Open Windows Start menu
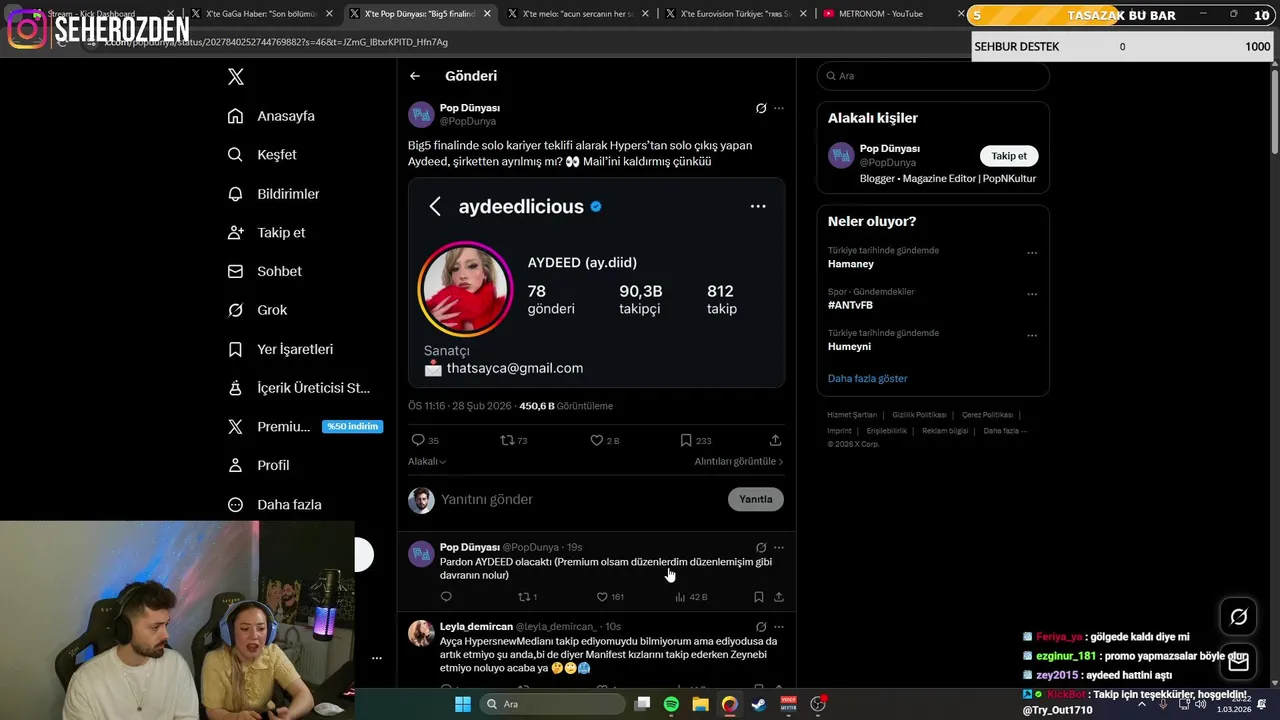Screen dimensions: 1280x720 click(x=462, y=704)
